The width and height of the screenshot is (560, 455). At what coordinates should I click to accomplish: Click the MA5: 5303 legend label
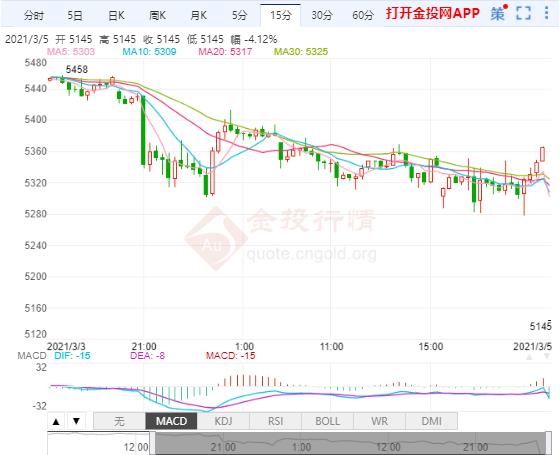[x=71, y=52]
